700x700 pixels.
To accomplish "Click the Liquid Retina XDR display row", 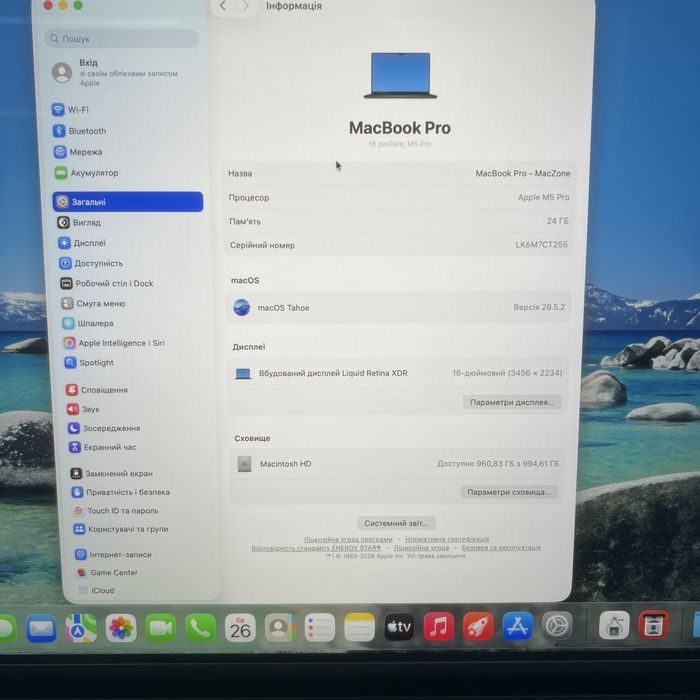I will pos(398,373).
